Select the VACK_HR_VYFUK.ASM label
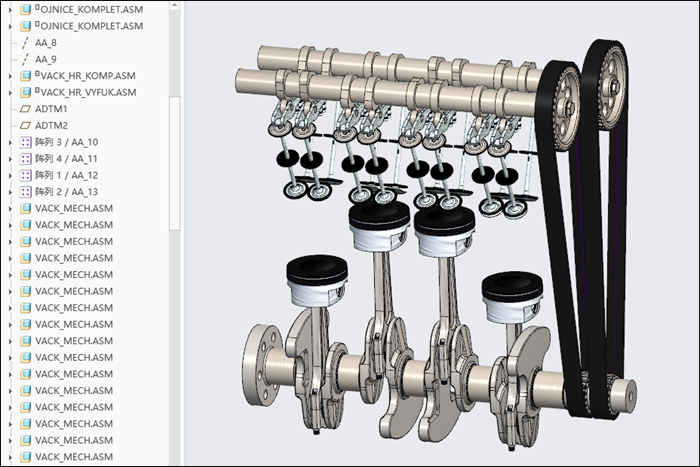This screenshot has width=700, height=467. tap(86, 92)
